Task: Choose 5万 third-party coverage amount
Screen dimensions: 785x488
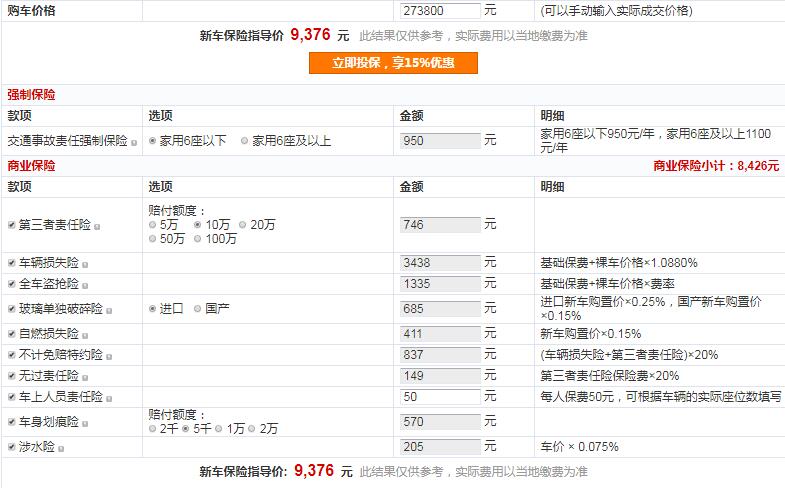Action: tap(152, 225)
